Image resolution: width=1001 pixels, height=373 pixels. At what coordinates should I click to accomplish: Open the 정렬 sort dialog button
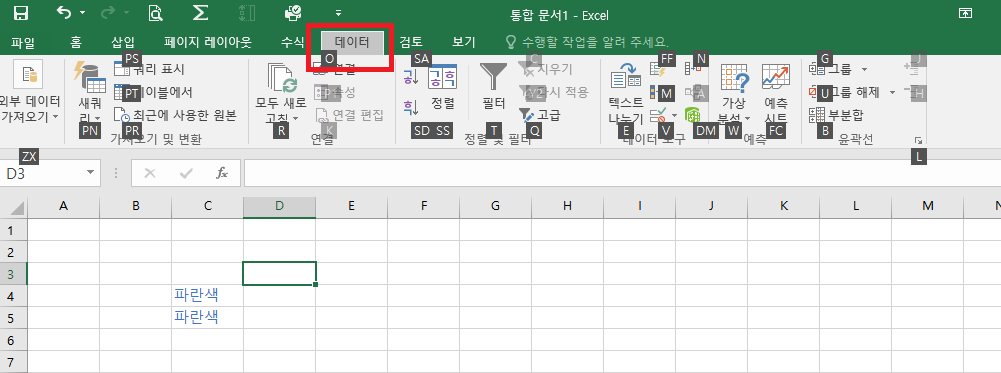pyautogui.click(x=442, y=86)
